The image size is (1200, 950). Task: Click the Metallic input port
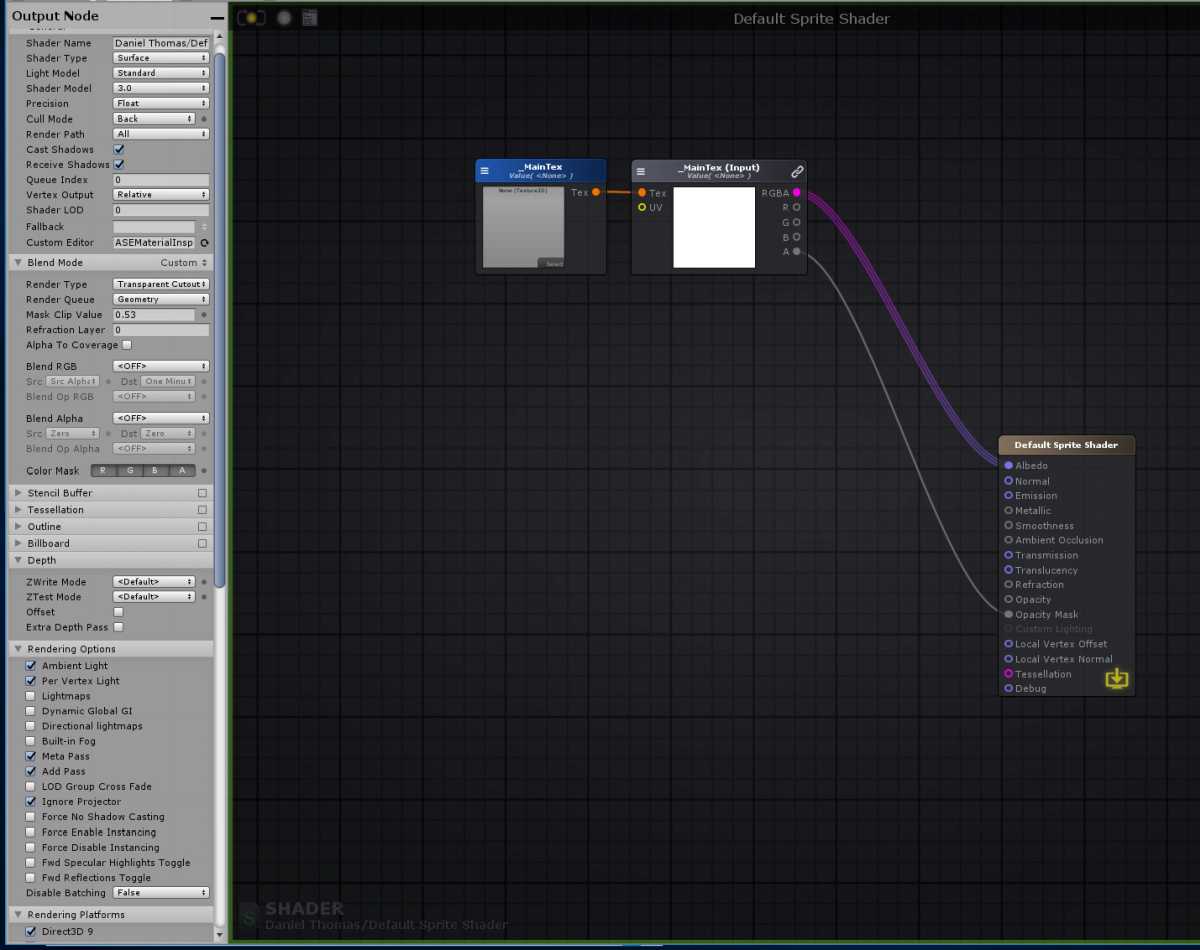tap(1009, 510)
